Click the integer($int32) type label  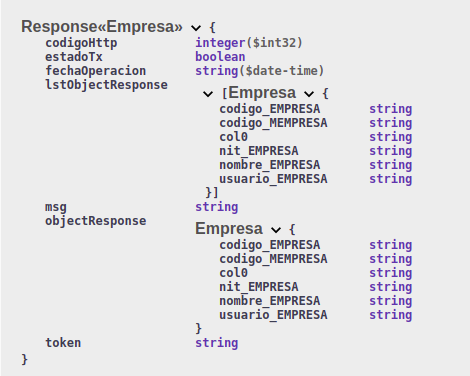click(x=249, y=43)
